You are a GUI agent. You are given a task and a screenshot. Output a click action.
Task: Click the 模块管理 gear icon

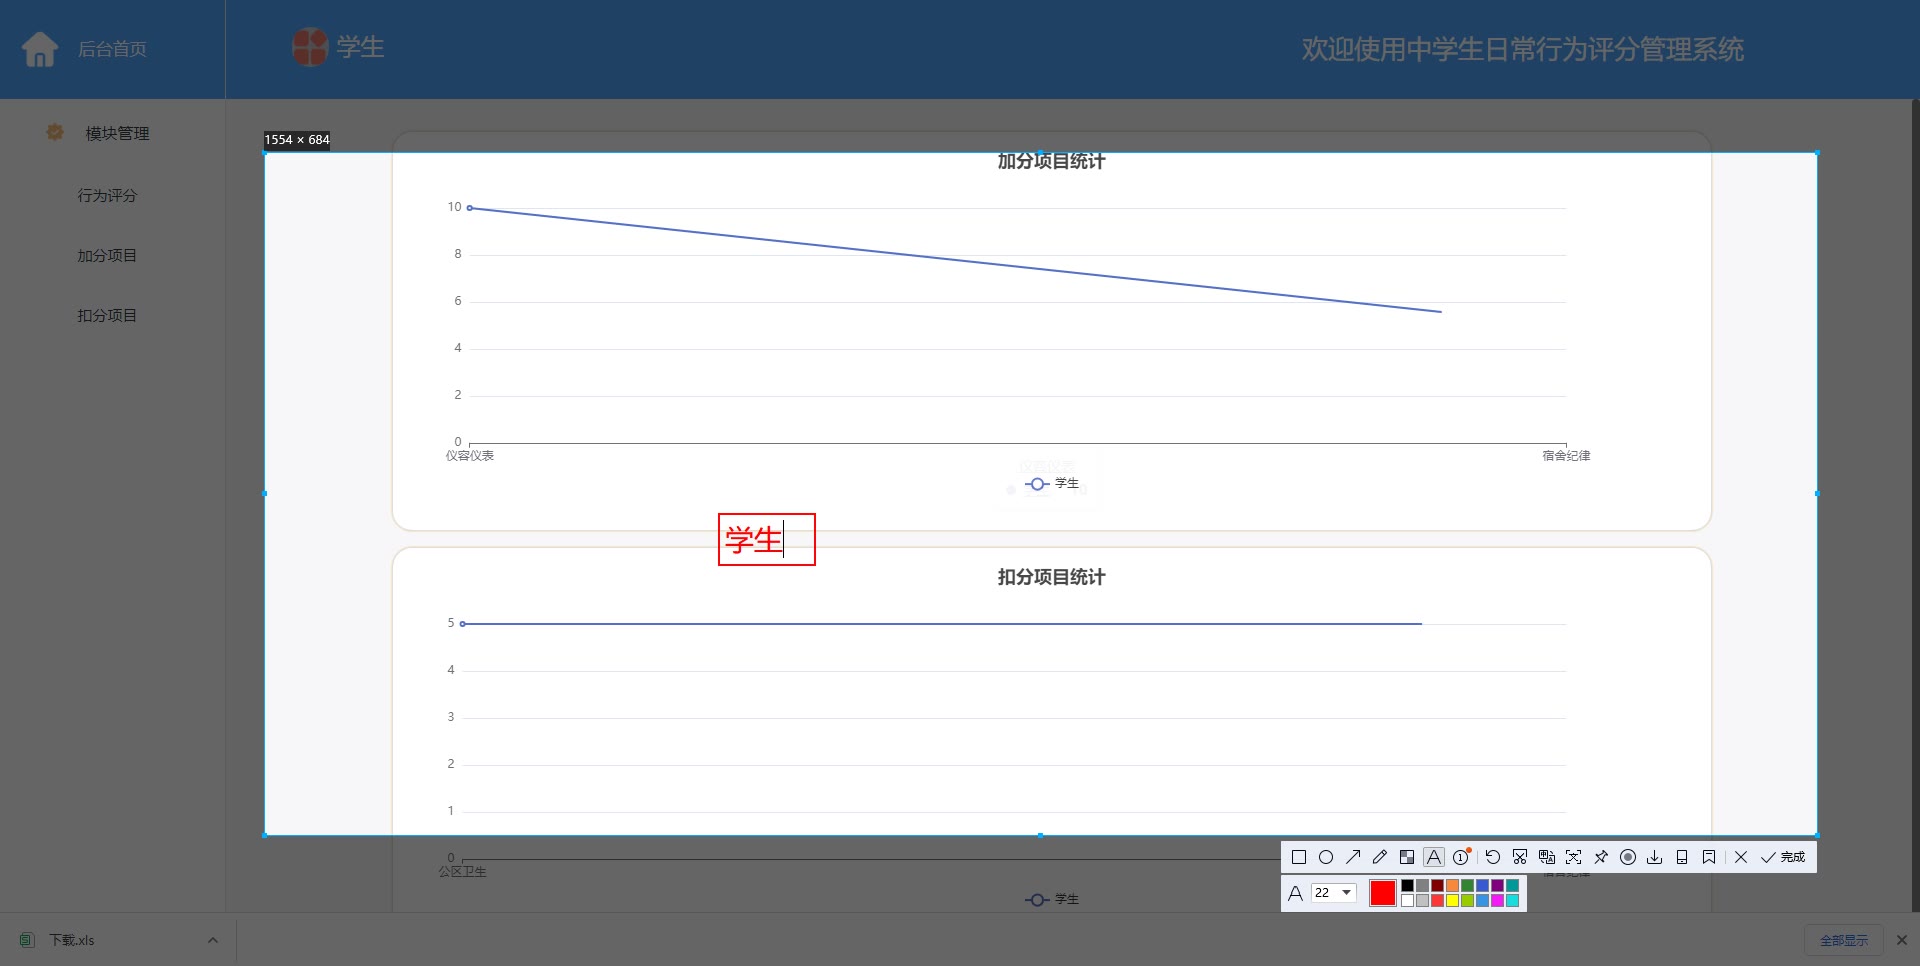pyautogui.click(x=55, y=132)
